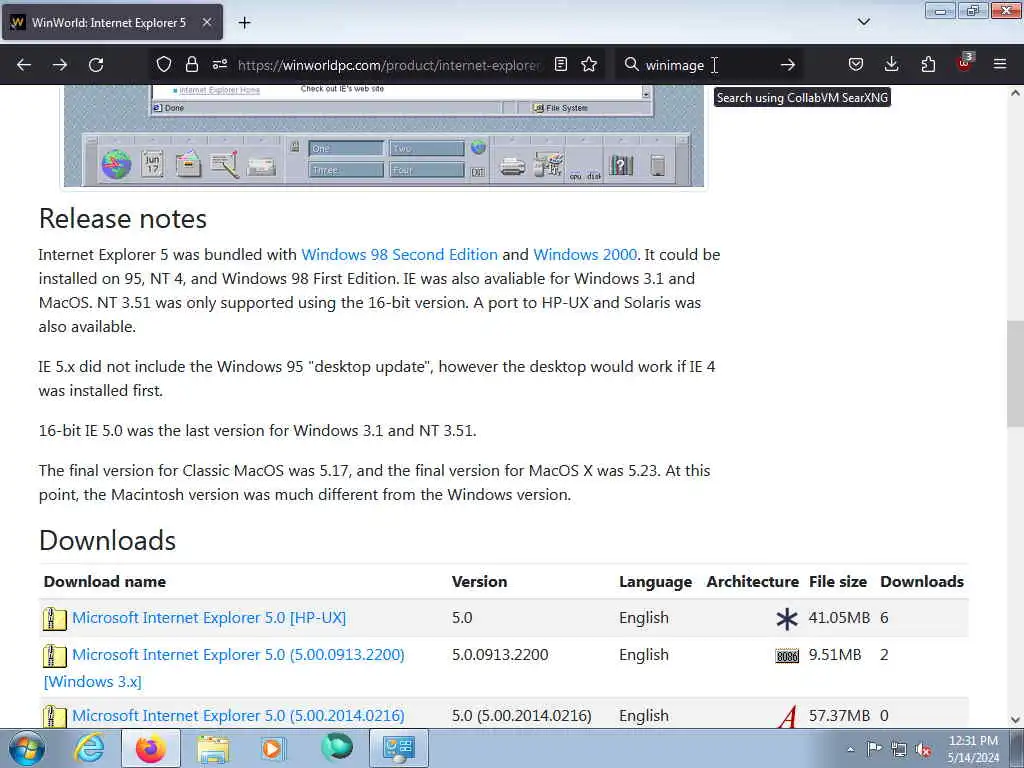Open the Action Center flag icon
1024x768 pixels.
click(874, 749)
